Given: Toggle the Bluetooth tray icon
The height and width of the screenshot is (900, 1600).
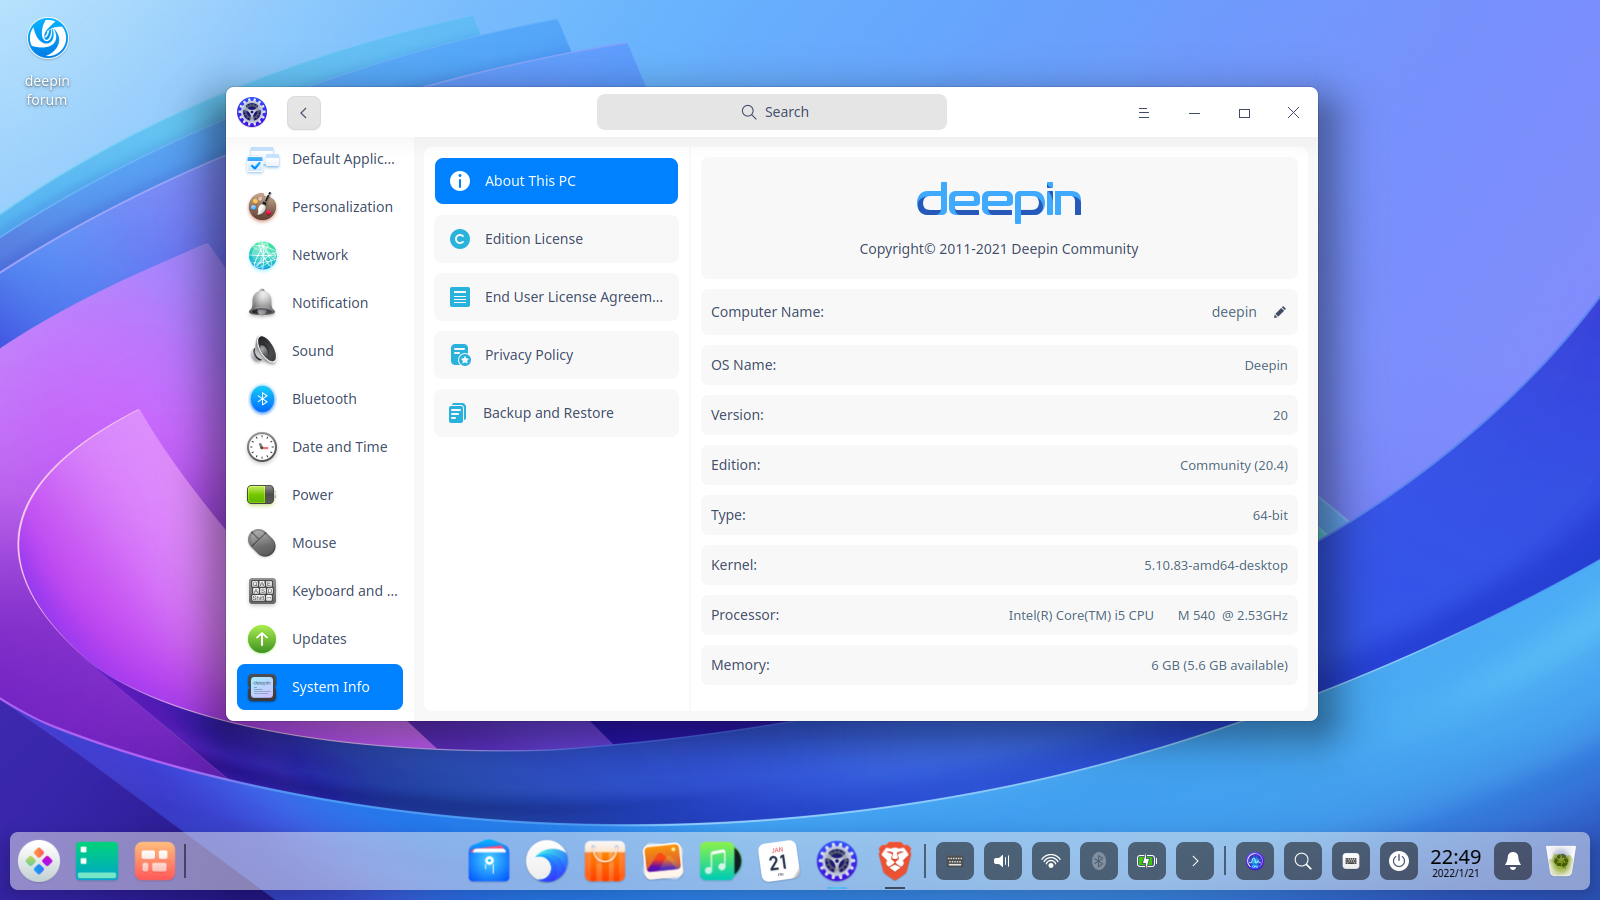Looking at the screenshot, I should point(1099,861).
